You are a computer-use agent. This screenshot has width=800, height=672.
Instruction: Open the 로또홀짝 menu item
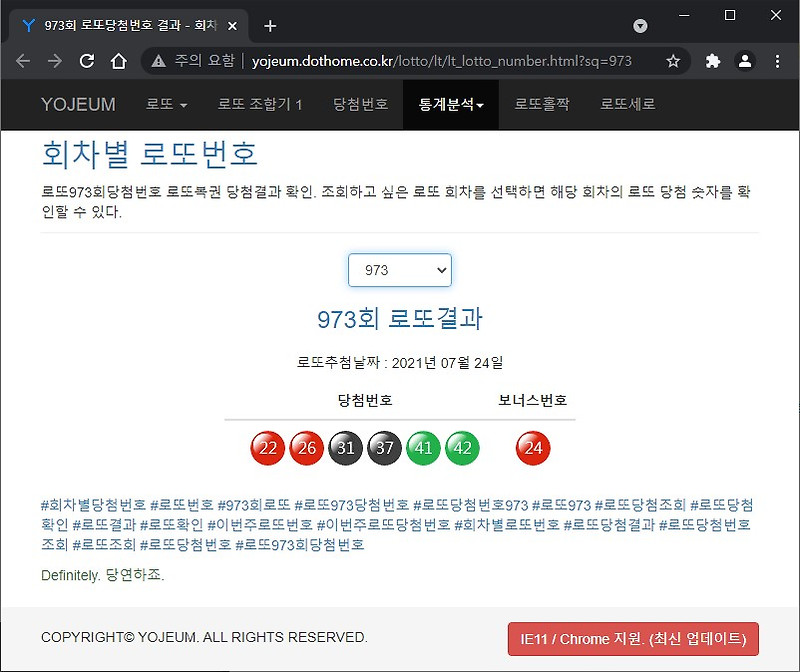click(541, 104)
